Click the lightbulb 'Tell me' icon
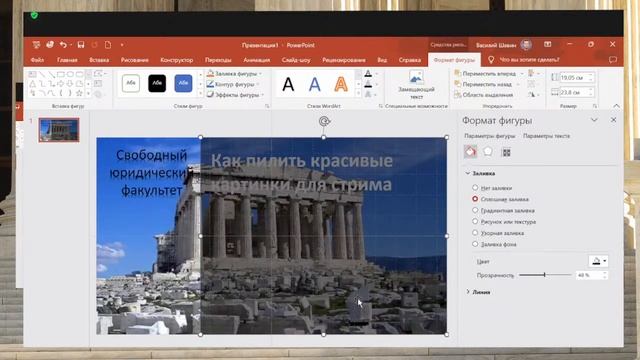Viewport: 640px width, 360px height. pos(491,60)
